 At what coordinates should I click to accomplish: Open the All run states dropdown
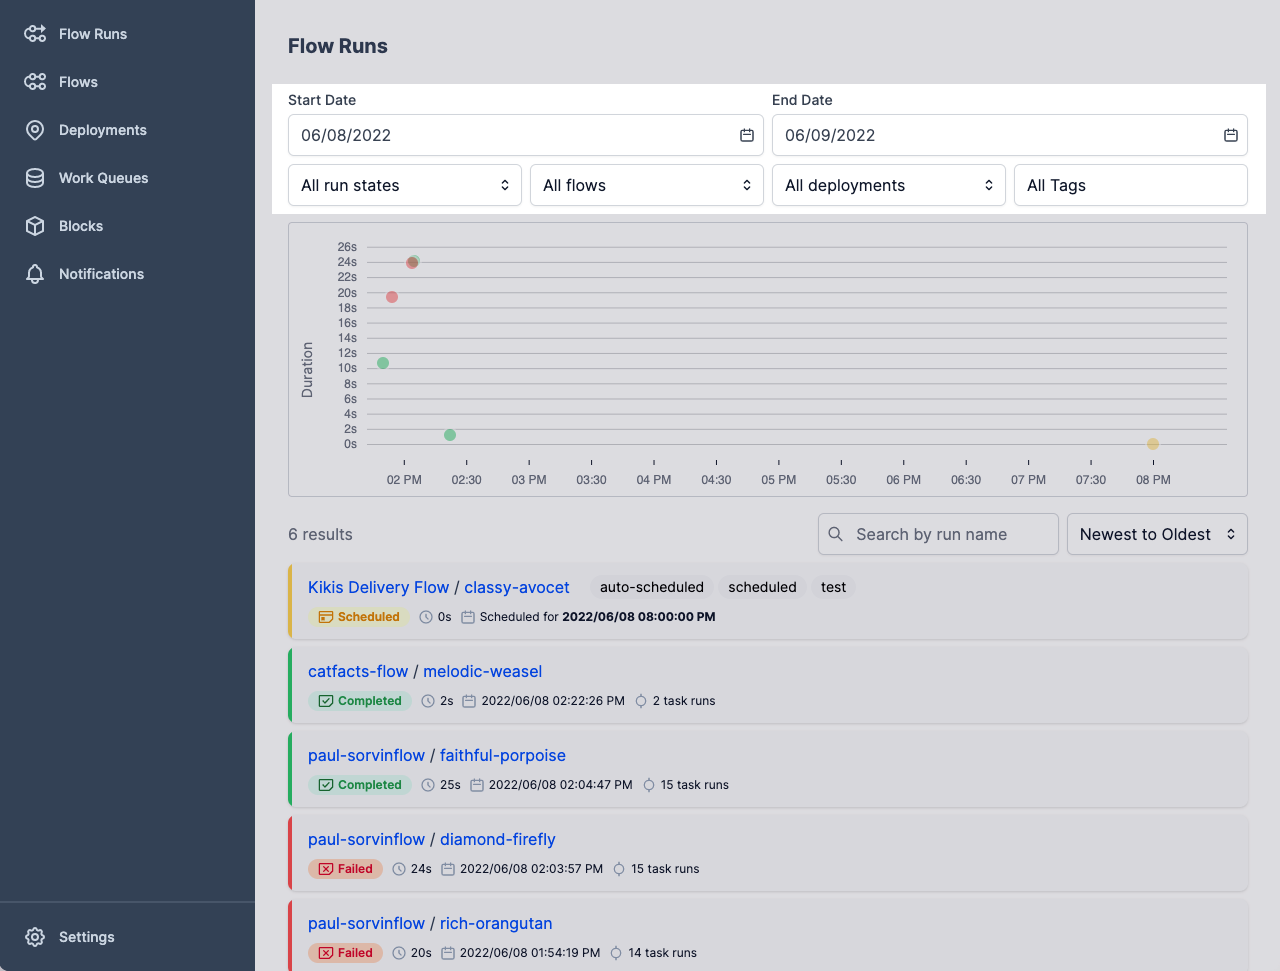coord(405,185)
